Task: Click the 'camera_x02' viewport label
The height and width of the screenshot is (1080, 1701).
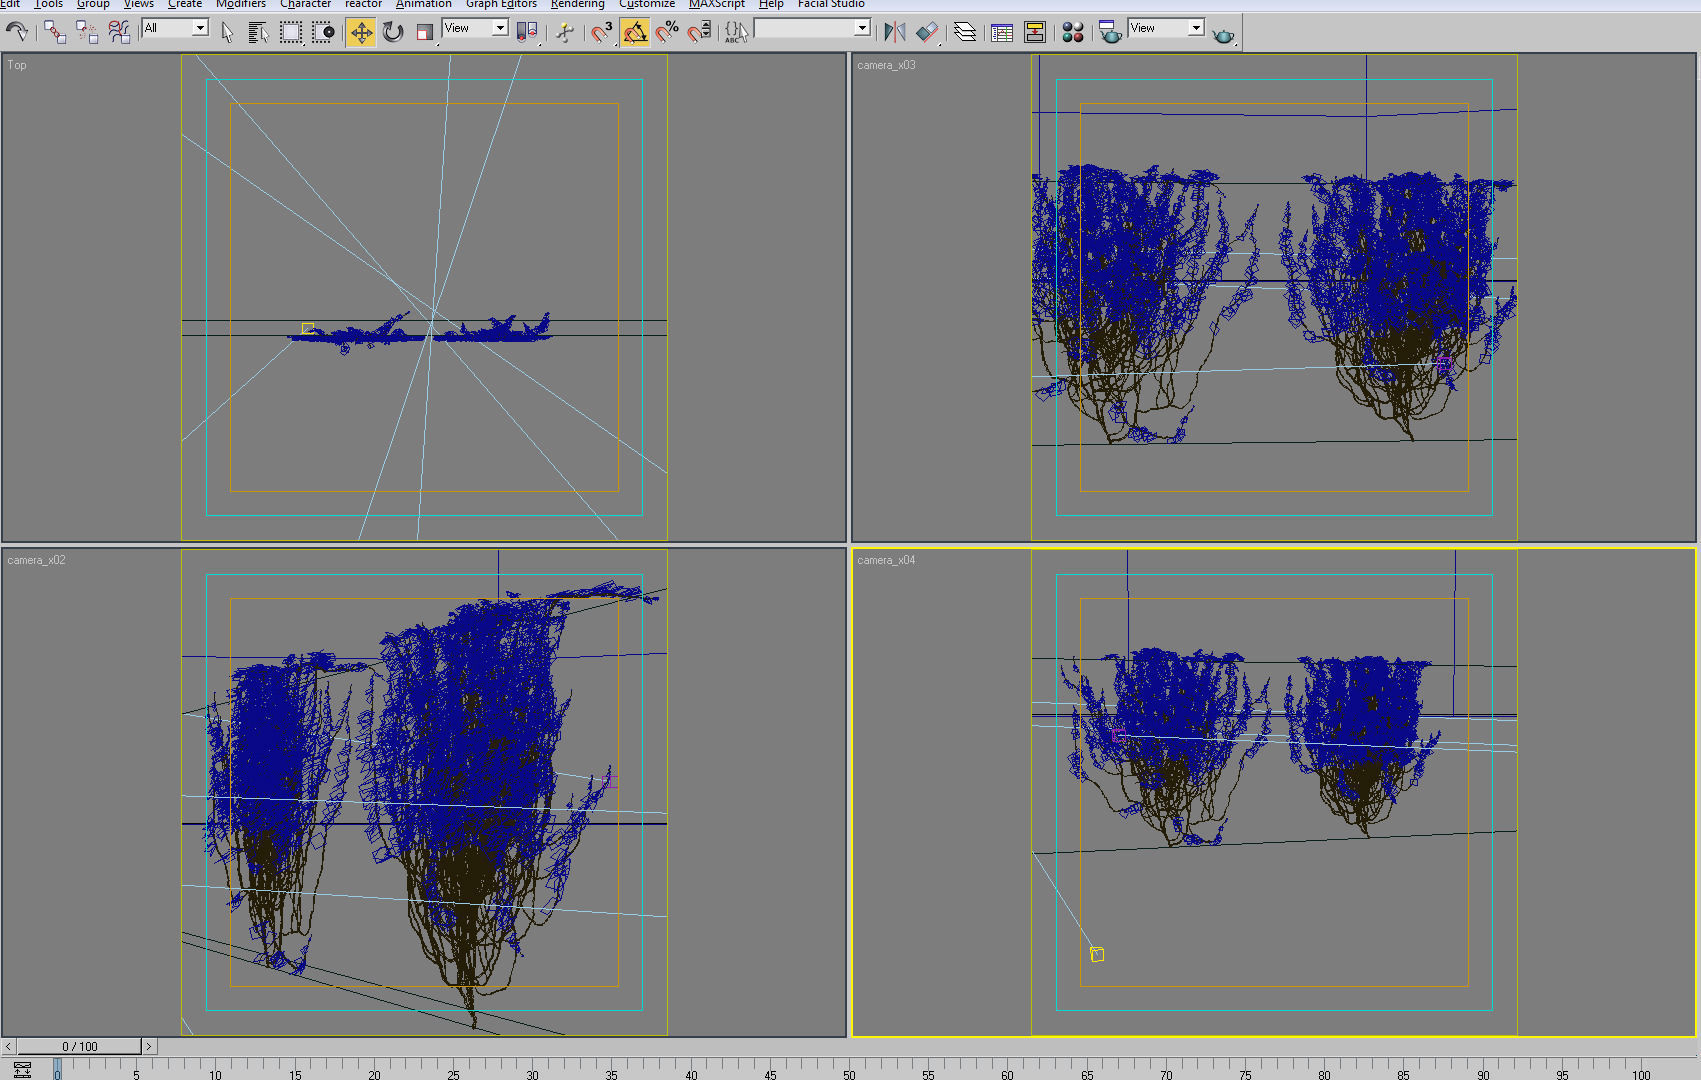Action: click(x=36, y=560)
